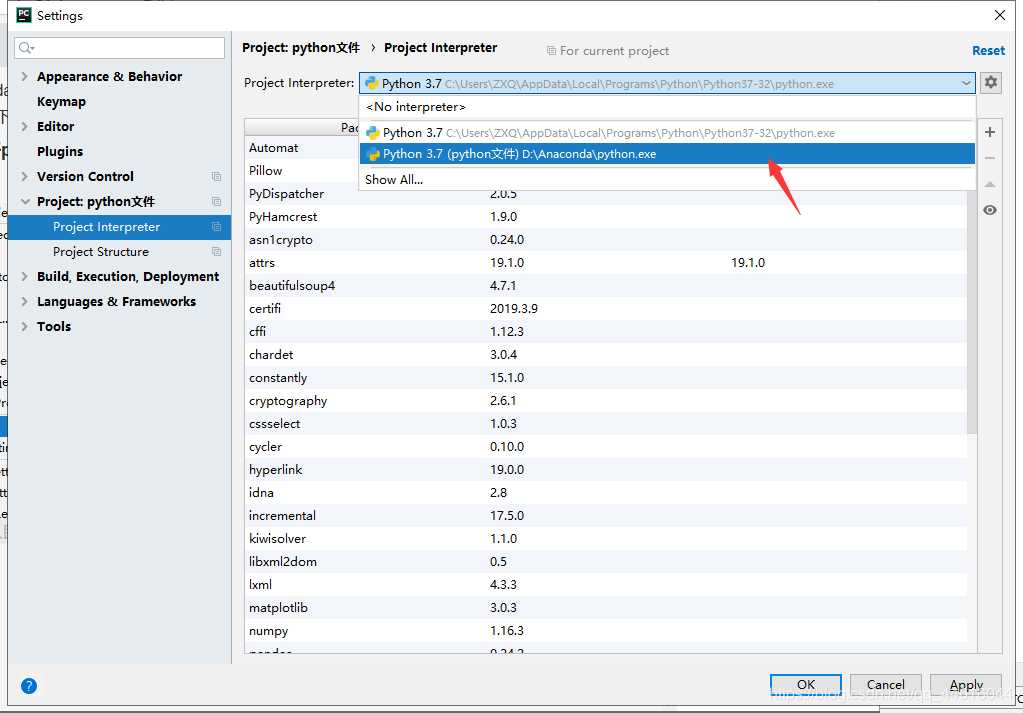Select the libxml2dom package row

[x=605, y=561]
